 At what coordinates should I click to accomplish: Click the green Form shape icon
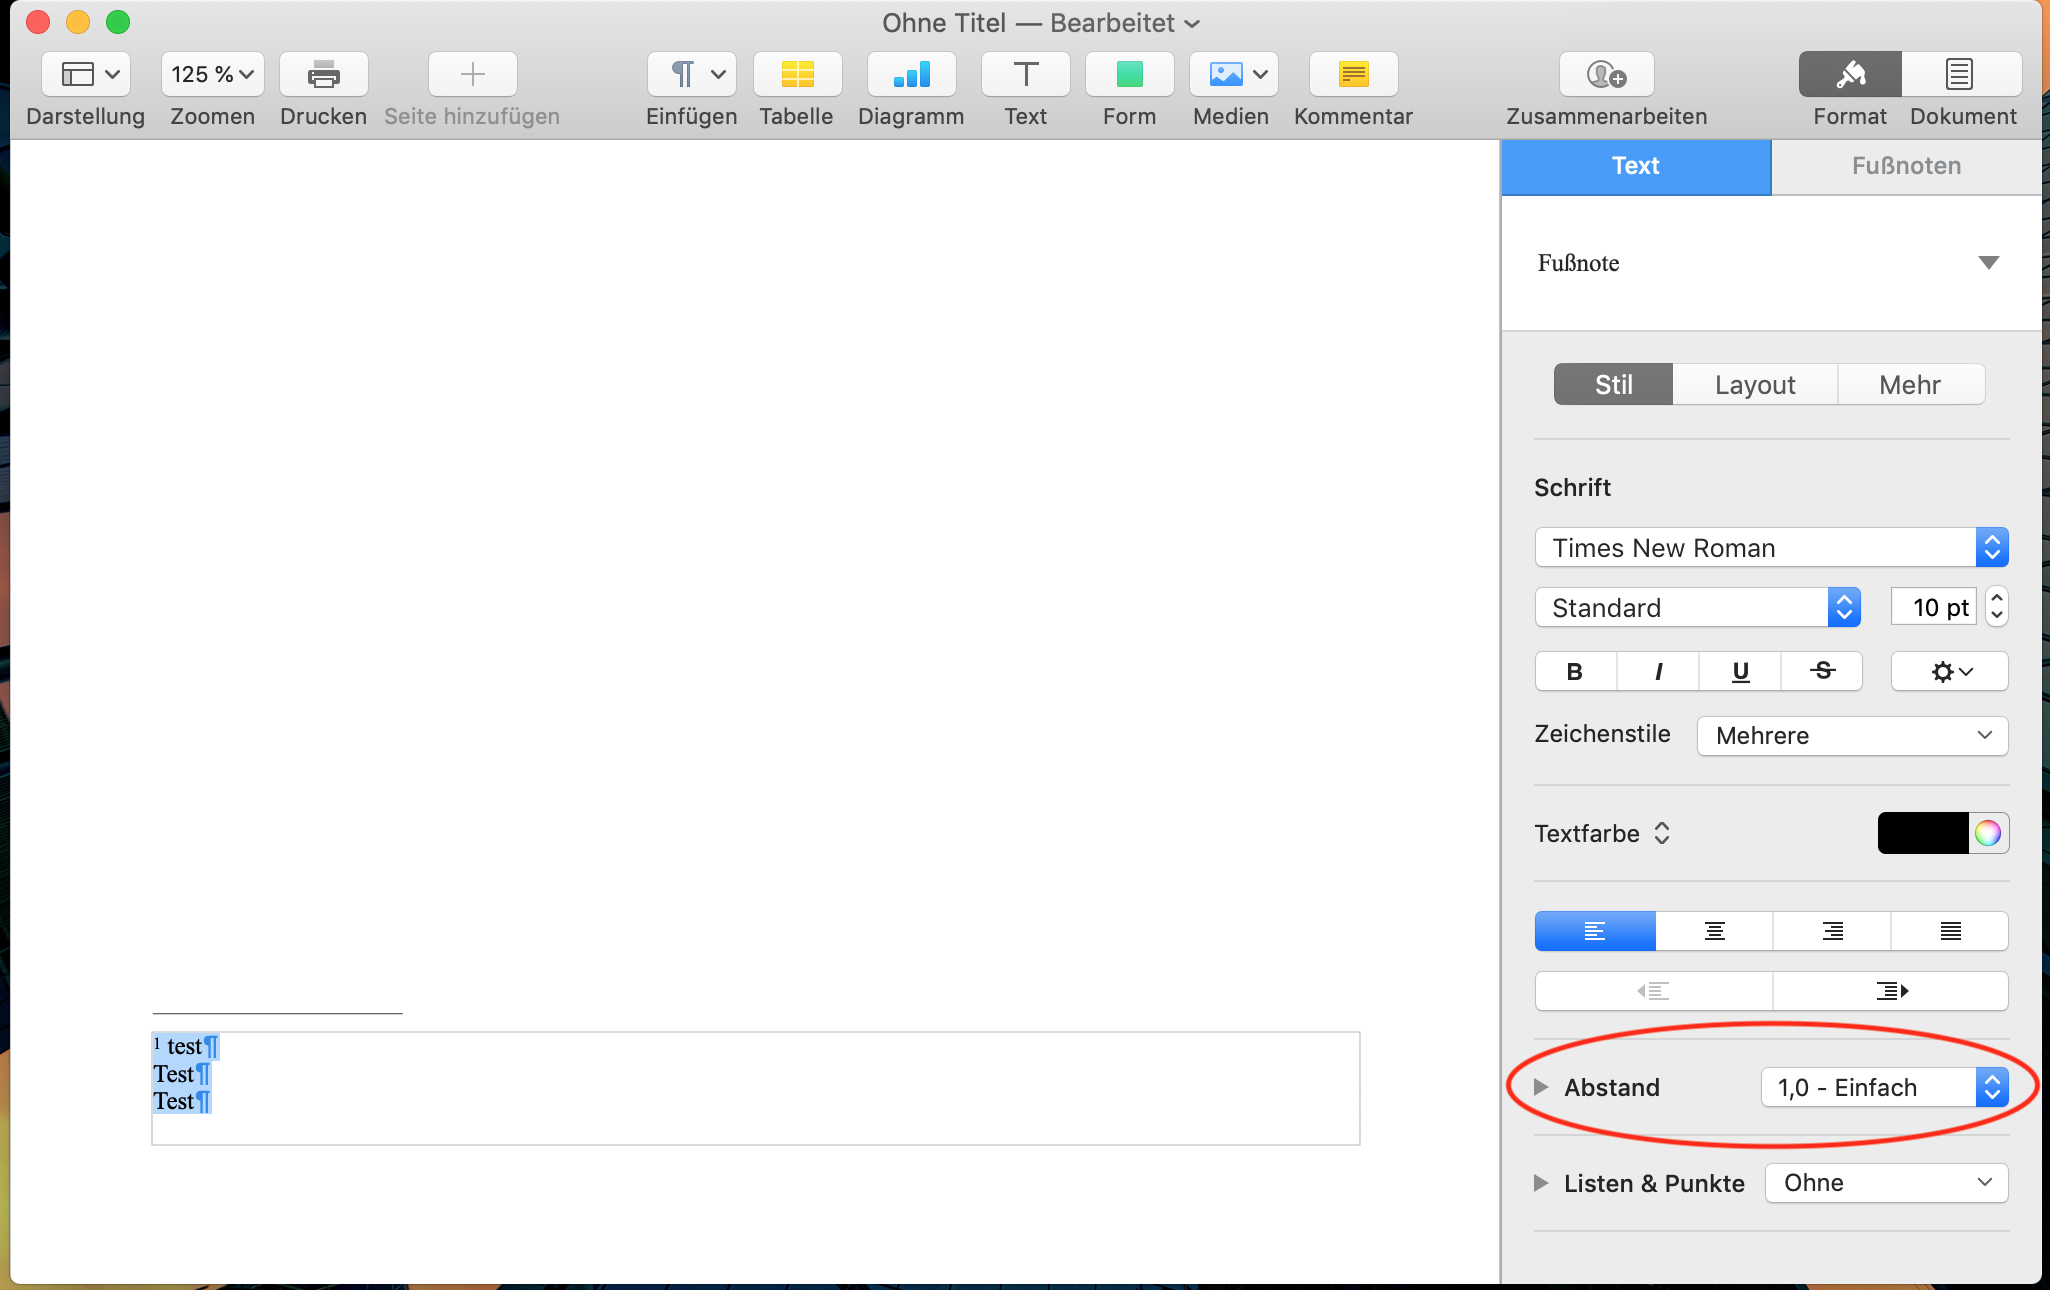[x=1129, y=75]
